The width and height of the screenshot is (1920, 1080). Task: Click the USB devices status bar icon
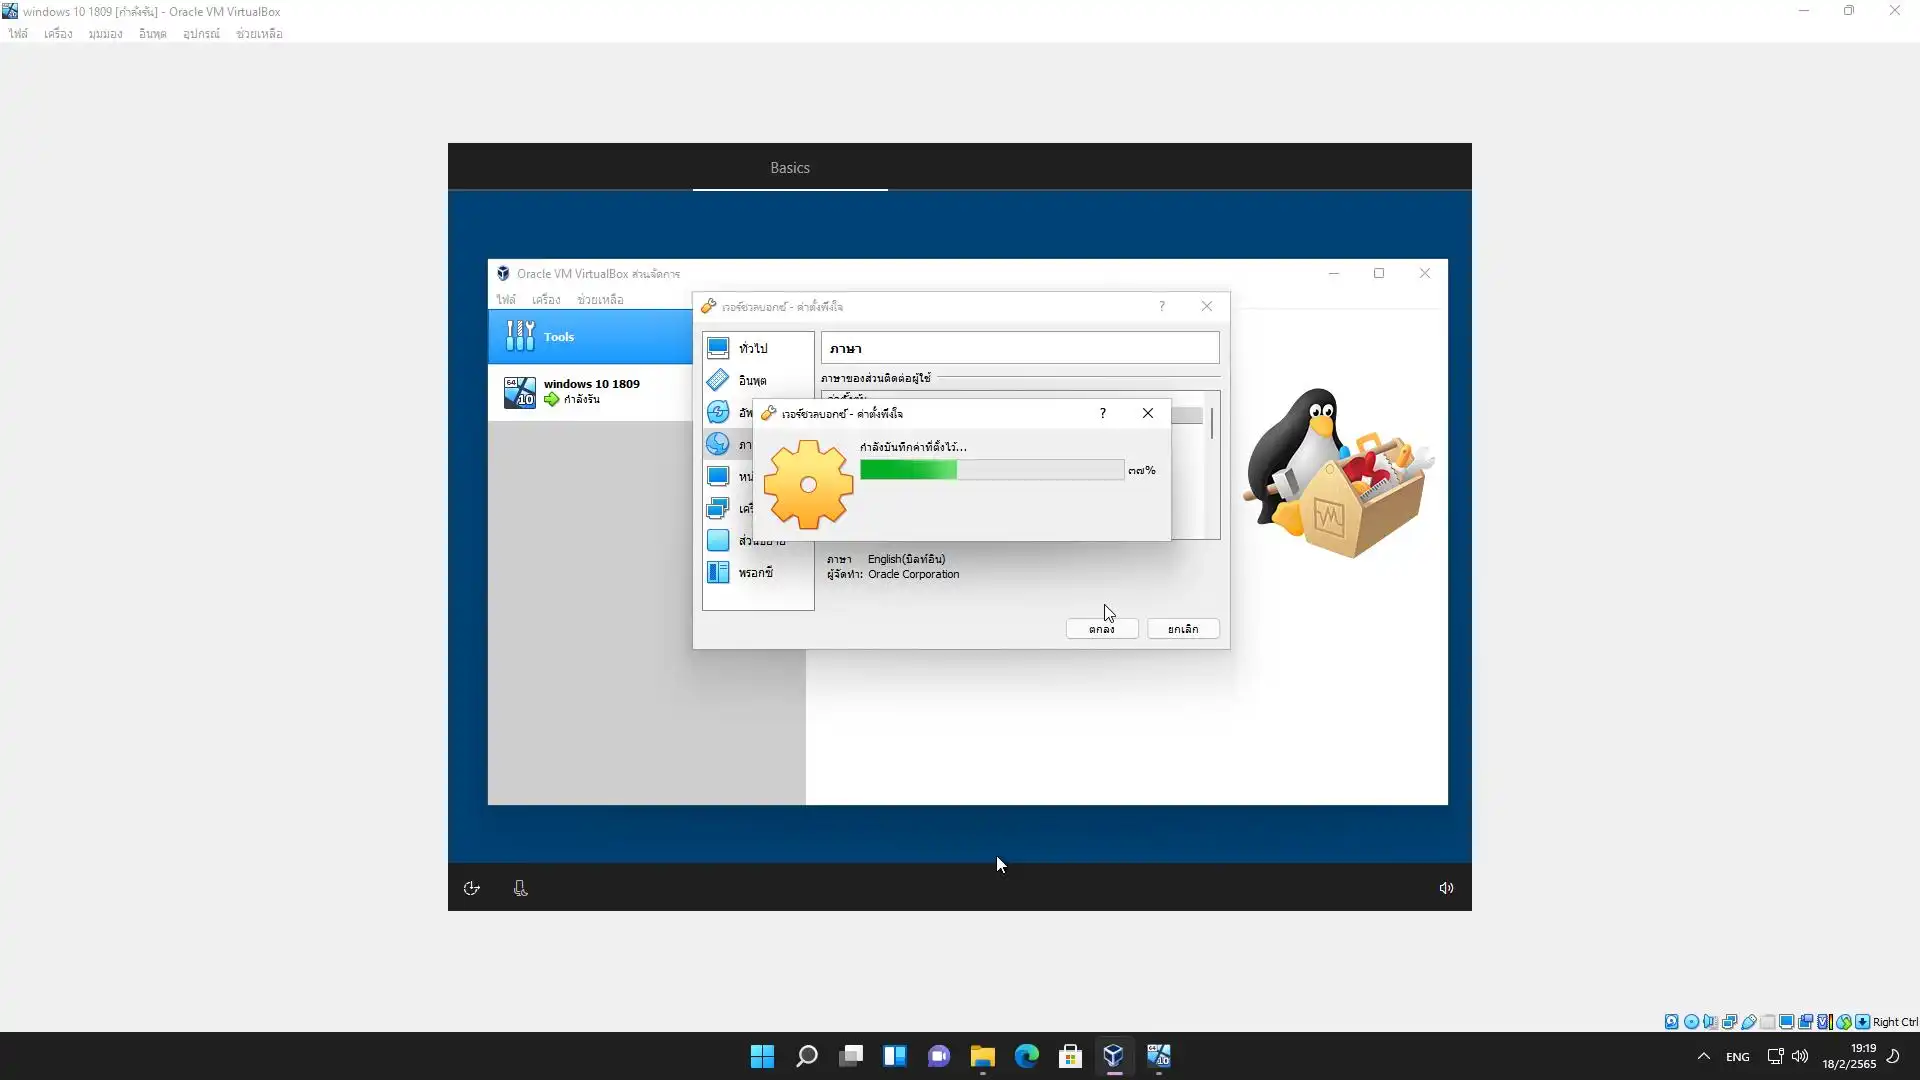(x=1749, y=1022)
